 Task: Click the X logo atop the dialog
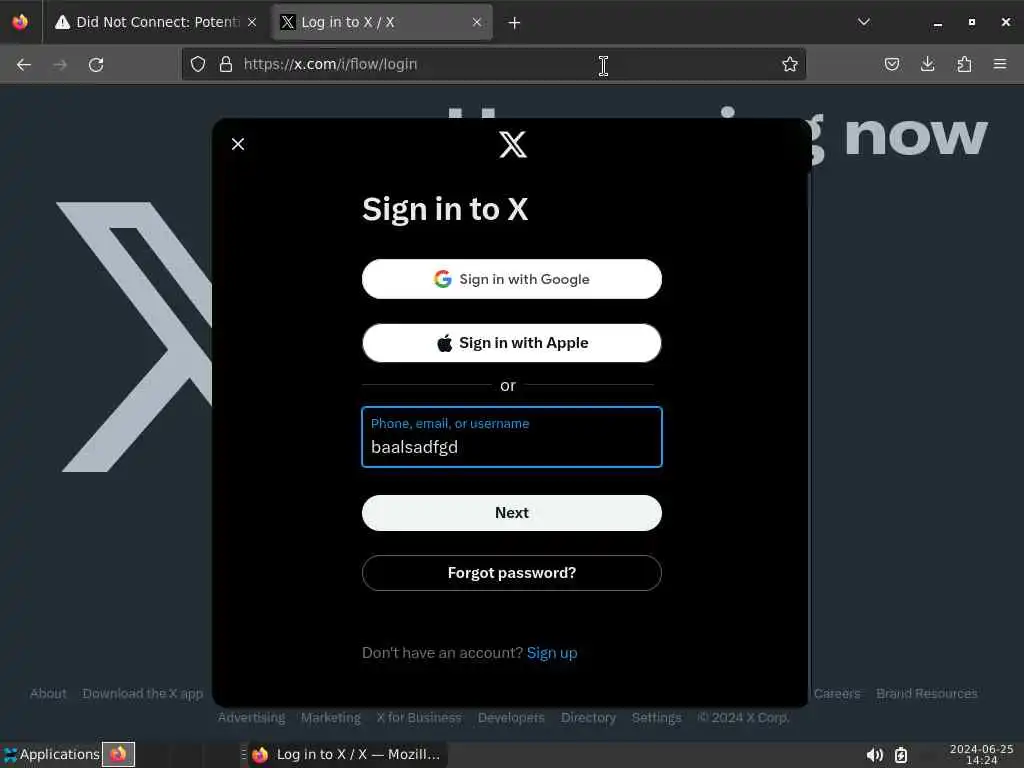point(513,144)
